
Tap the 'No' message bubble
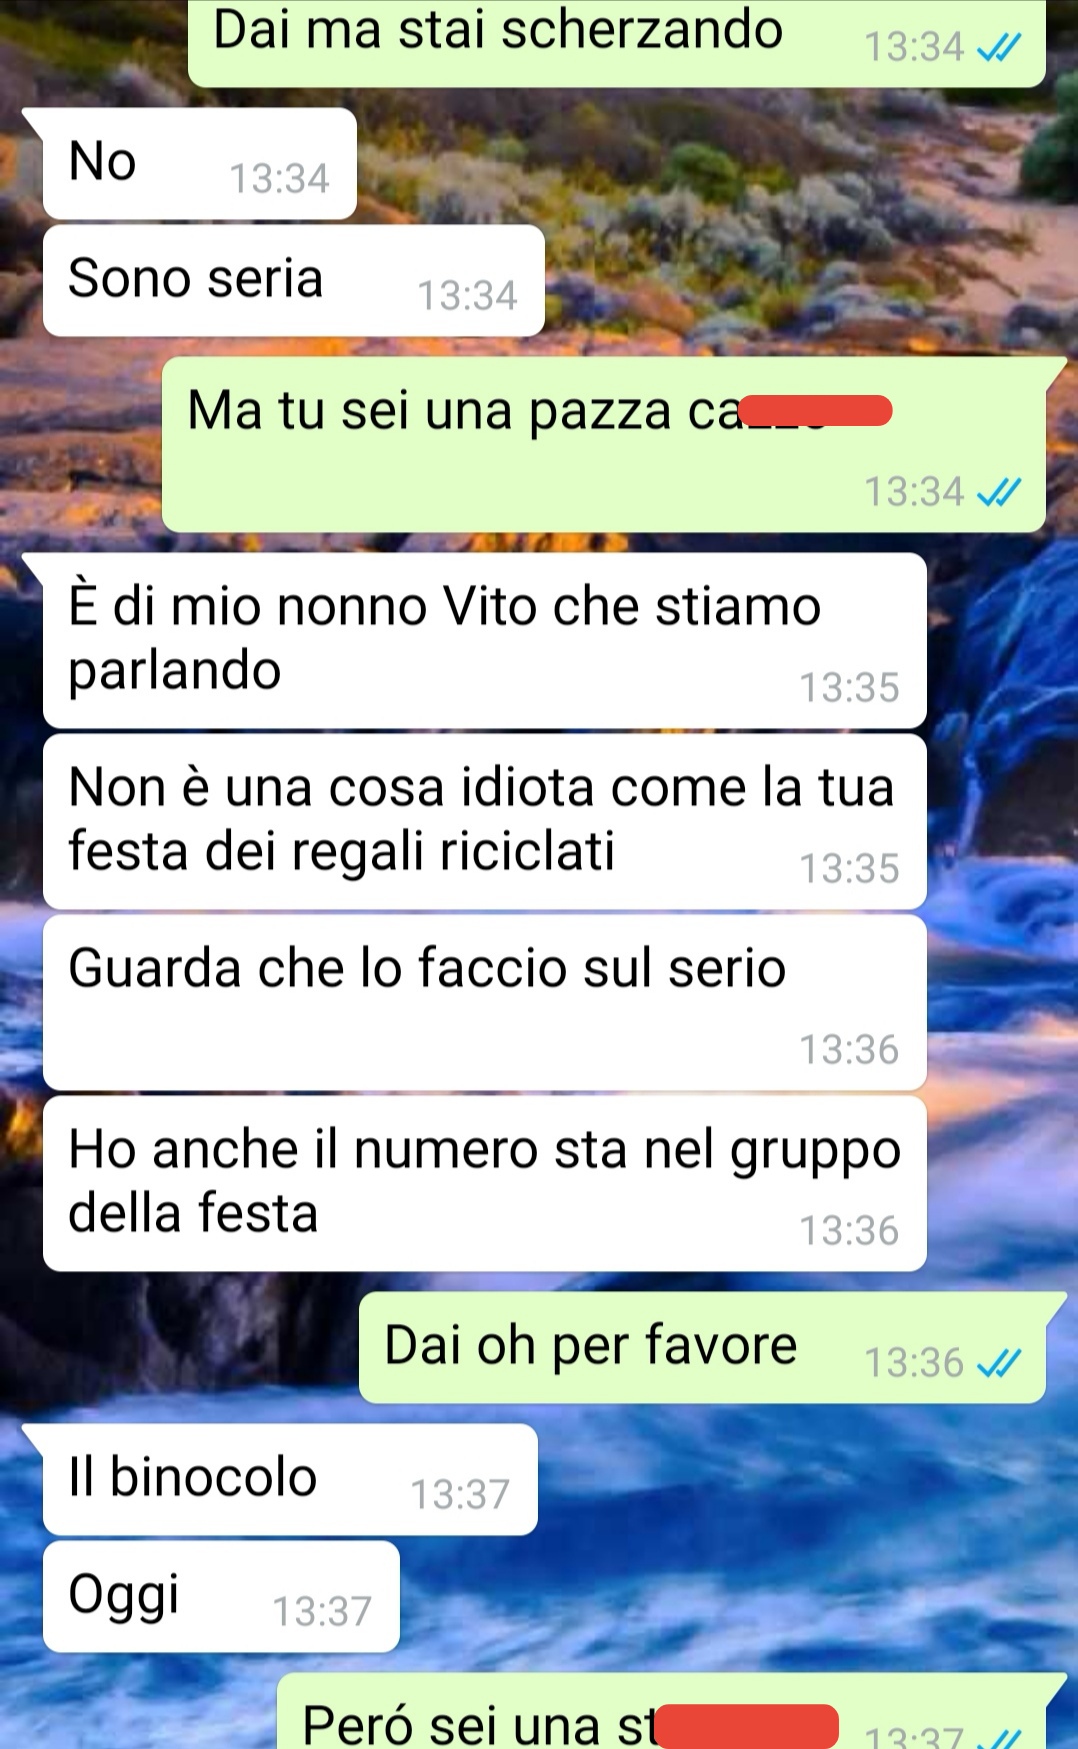tap(198, 163)
